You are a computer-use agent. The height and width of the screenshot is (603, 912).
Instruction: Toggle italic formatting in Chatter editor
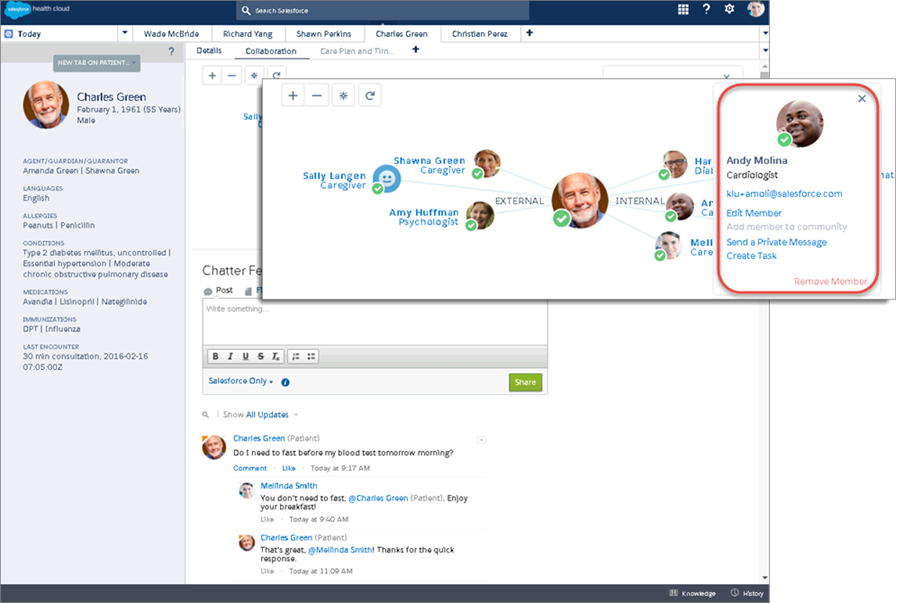click(x=230, y=356)
